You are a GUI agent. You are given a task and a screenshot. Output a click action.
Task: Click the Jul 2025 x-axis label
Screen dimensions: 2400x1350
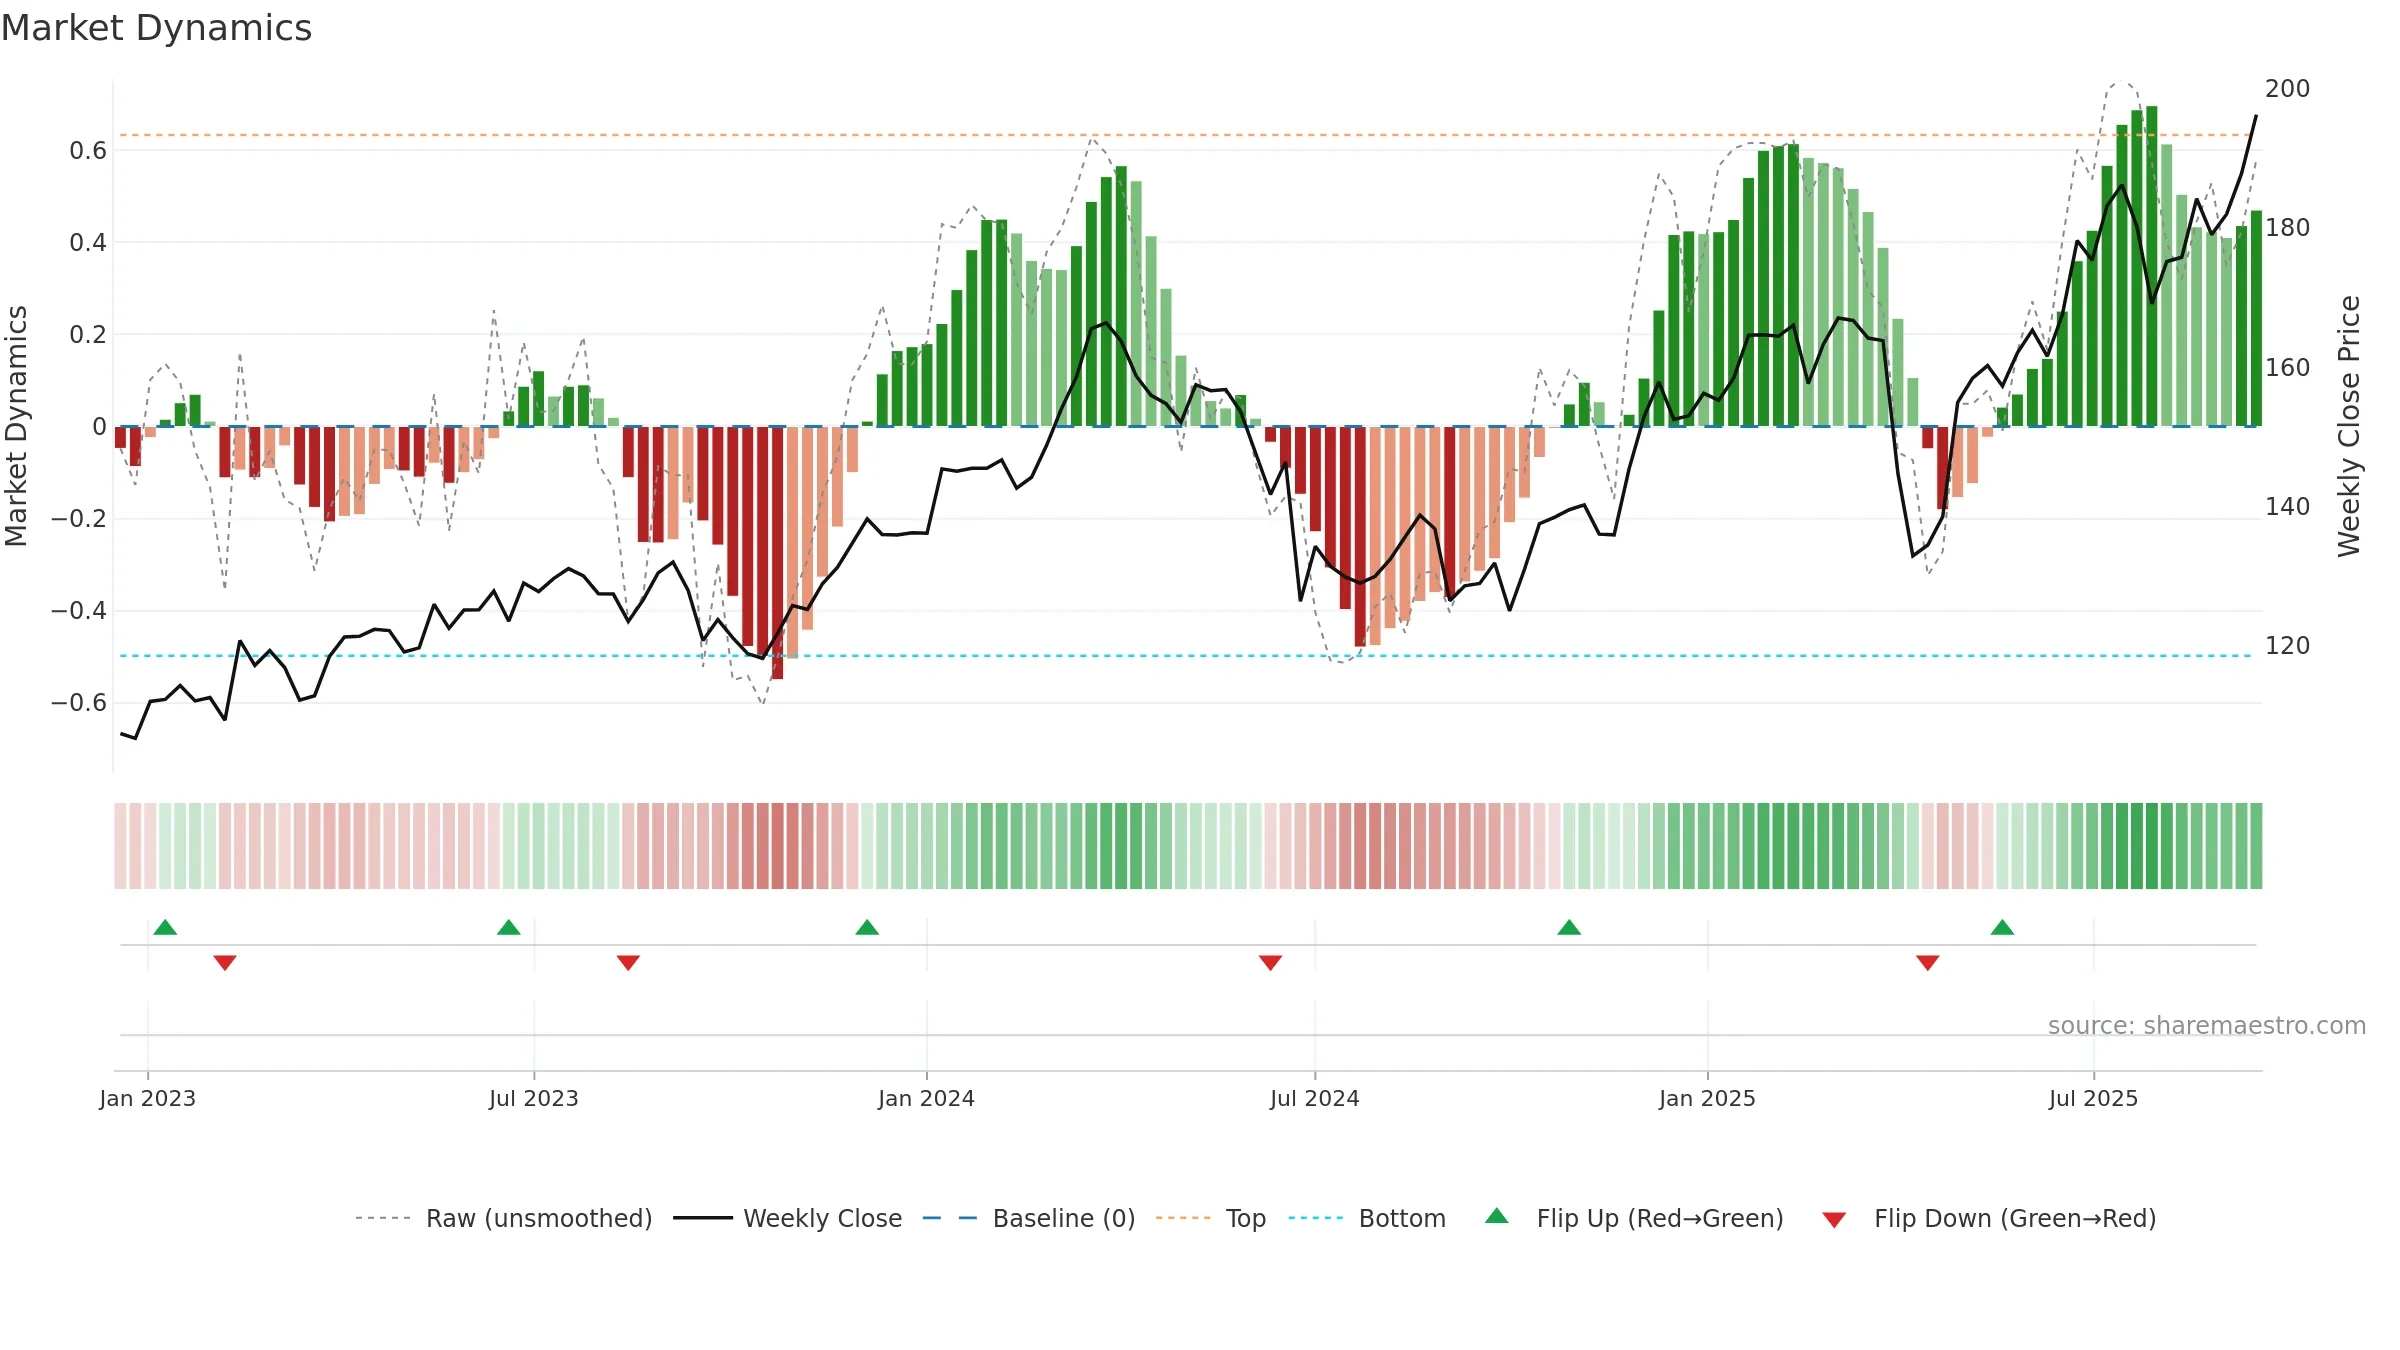tap(2093, 1098)
